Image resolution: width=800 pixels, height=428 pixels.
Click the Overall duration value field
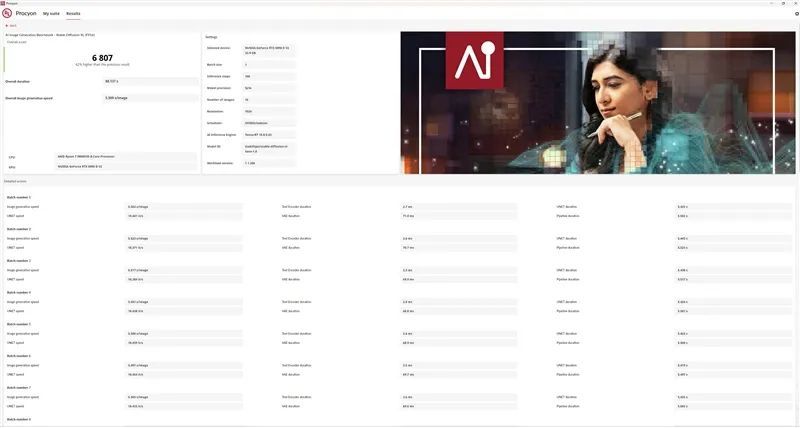[x=151, y=82]
